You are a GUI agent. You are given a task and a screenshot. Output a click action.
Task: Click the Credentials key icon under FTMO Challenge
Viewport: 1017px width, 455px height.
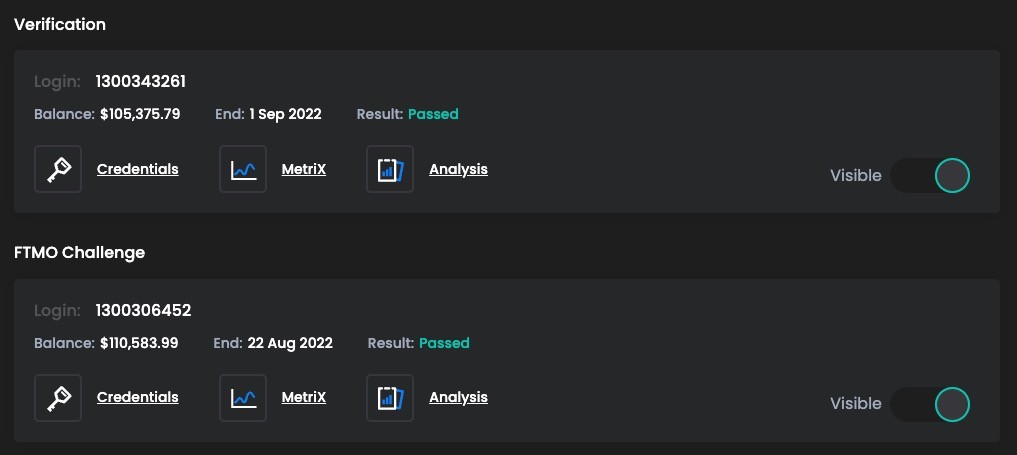tap(58, 397)
